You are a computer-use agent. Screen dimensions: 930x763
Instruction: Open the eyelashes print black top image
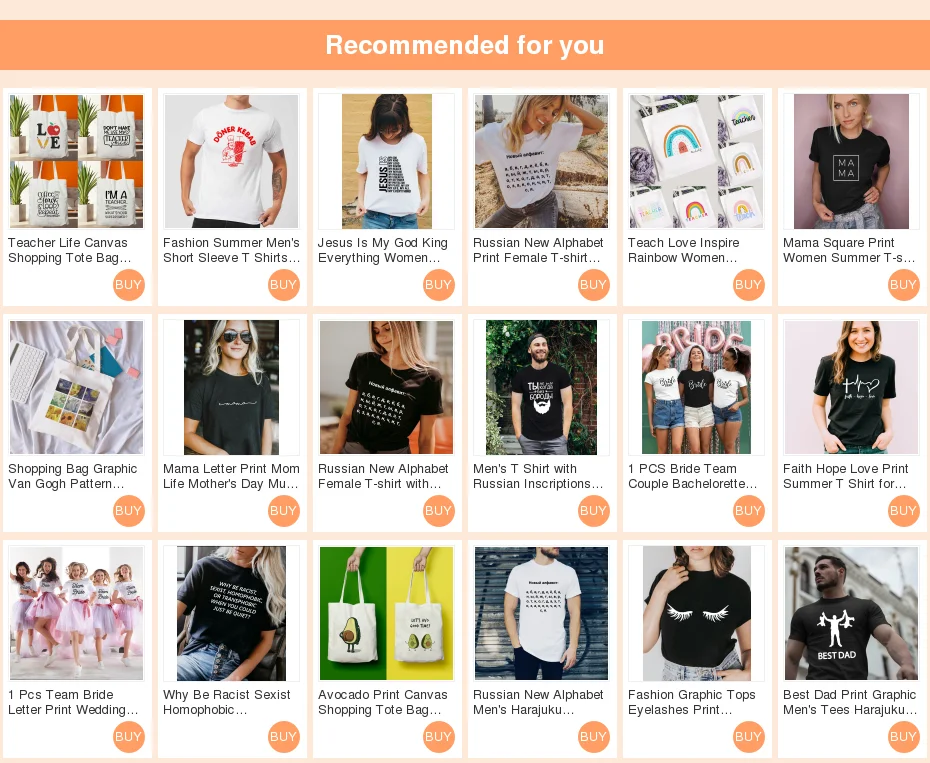[696, 613]
